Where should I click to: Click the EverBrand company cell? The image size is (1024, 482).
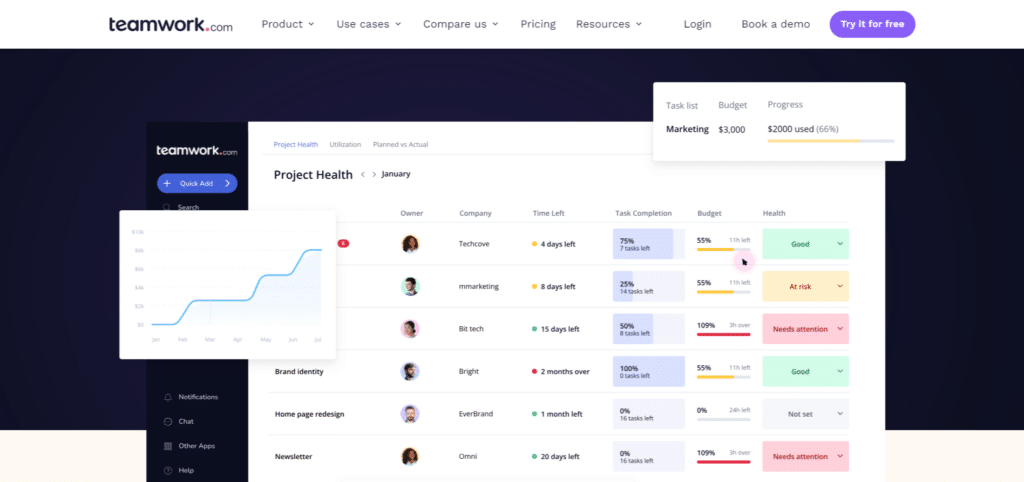476,414
